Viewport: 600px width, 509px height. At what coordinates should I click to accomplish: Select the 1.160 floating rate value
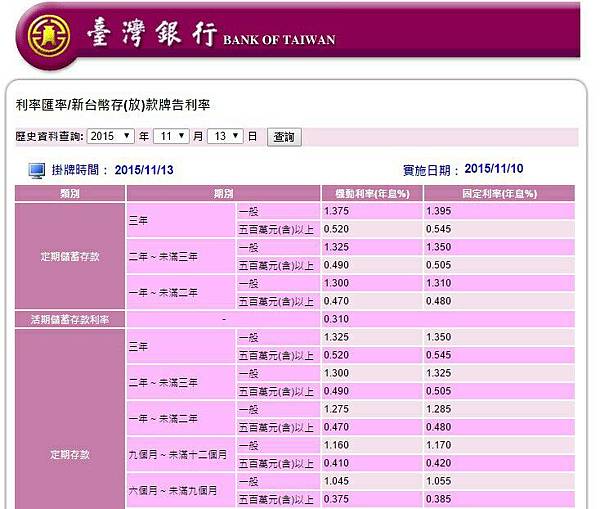[336, 445]
